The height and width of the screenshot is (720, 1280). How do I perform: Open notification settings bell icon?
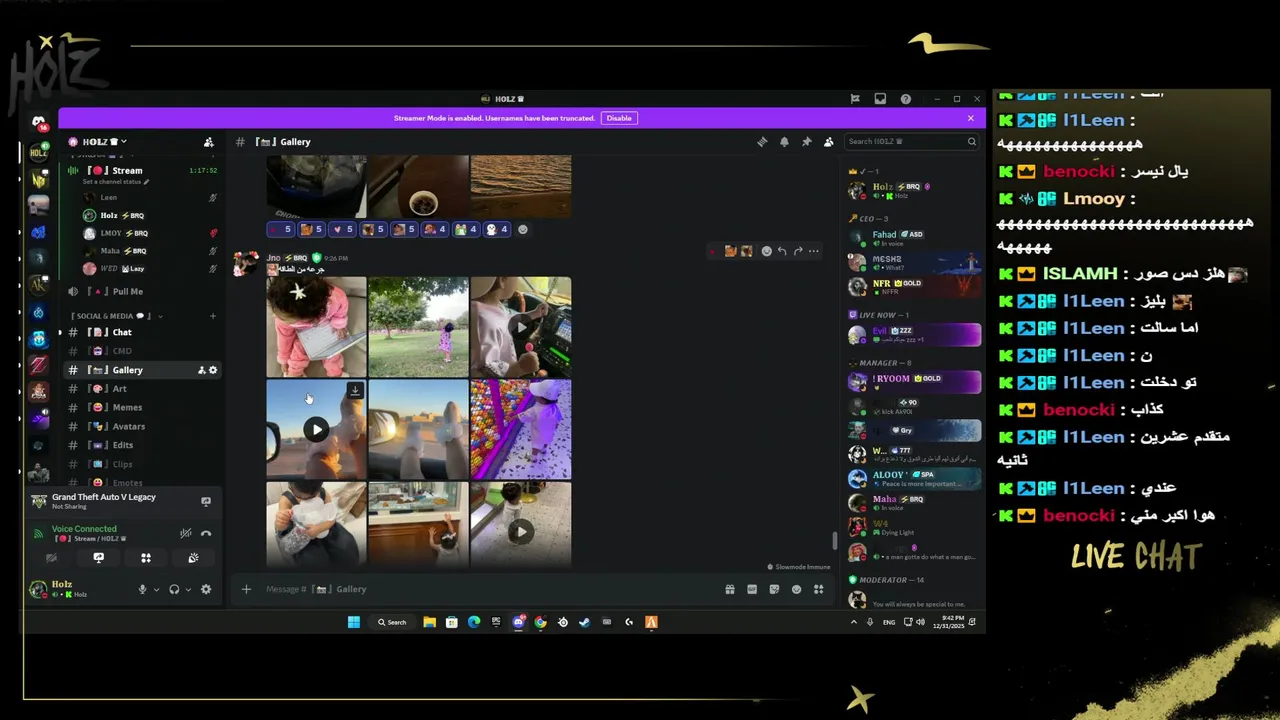coord(784,142)
